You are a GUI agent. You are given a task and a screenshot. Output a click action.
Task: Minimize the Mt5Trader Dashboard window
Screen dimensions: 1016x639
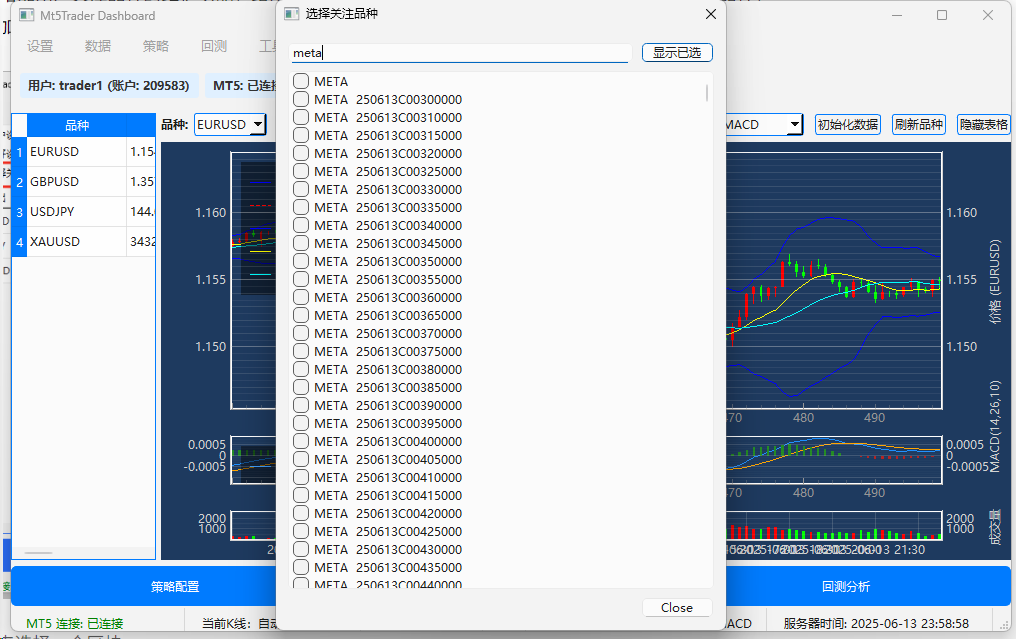897,15
